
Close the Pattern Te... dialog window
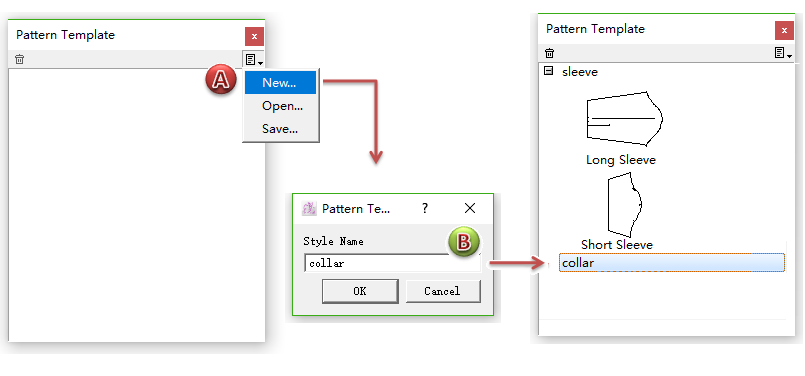tap(470, 208)
